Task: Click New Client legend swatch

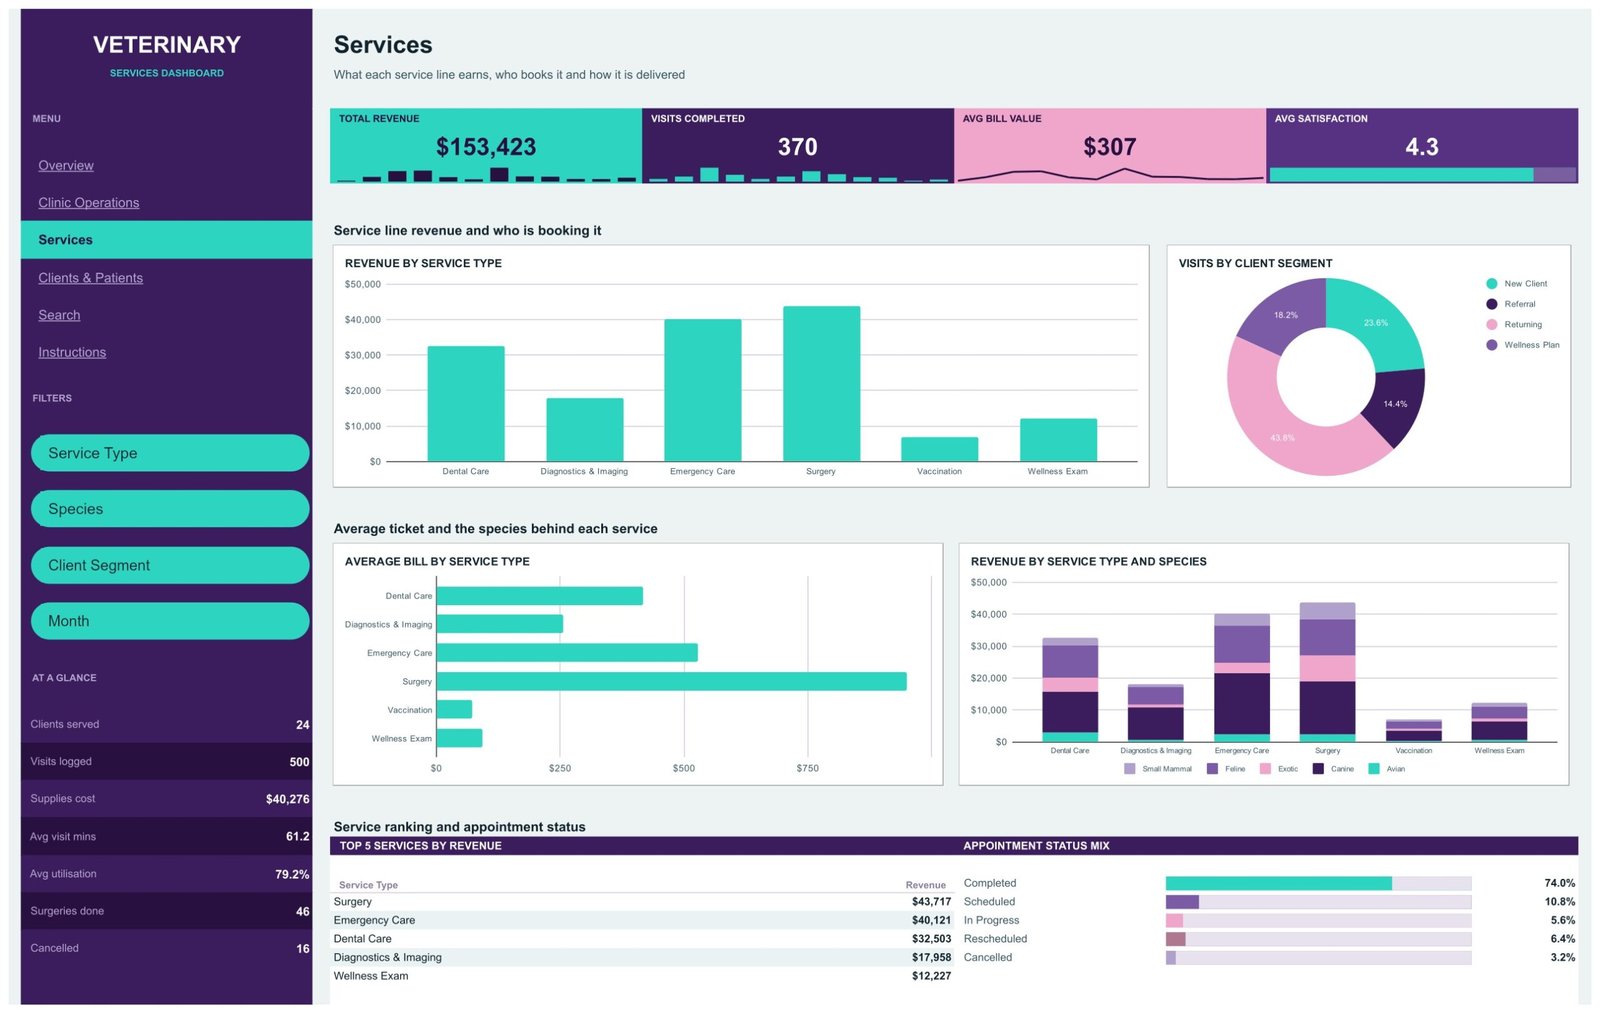Action: point(1492,284)
